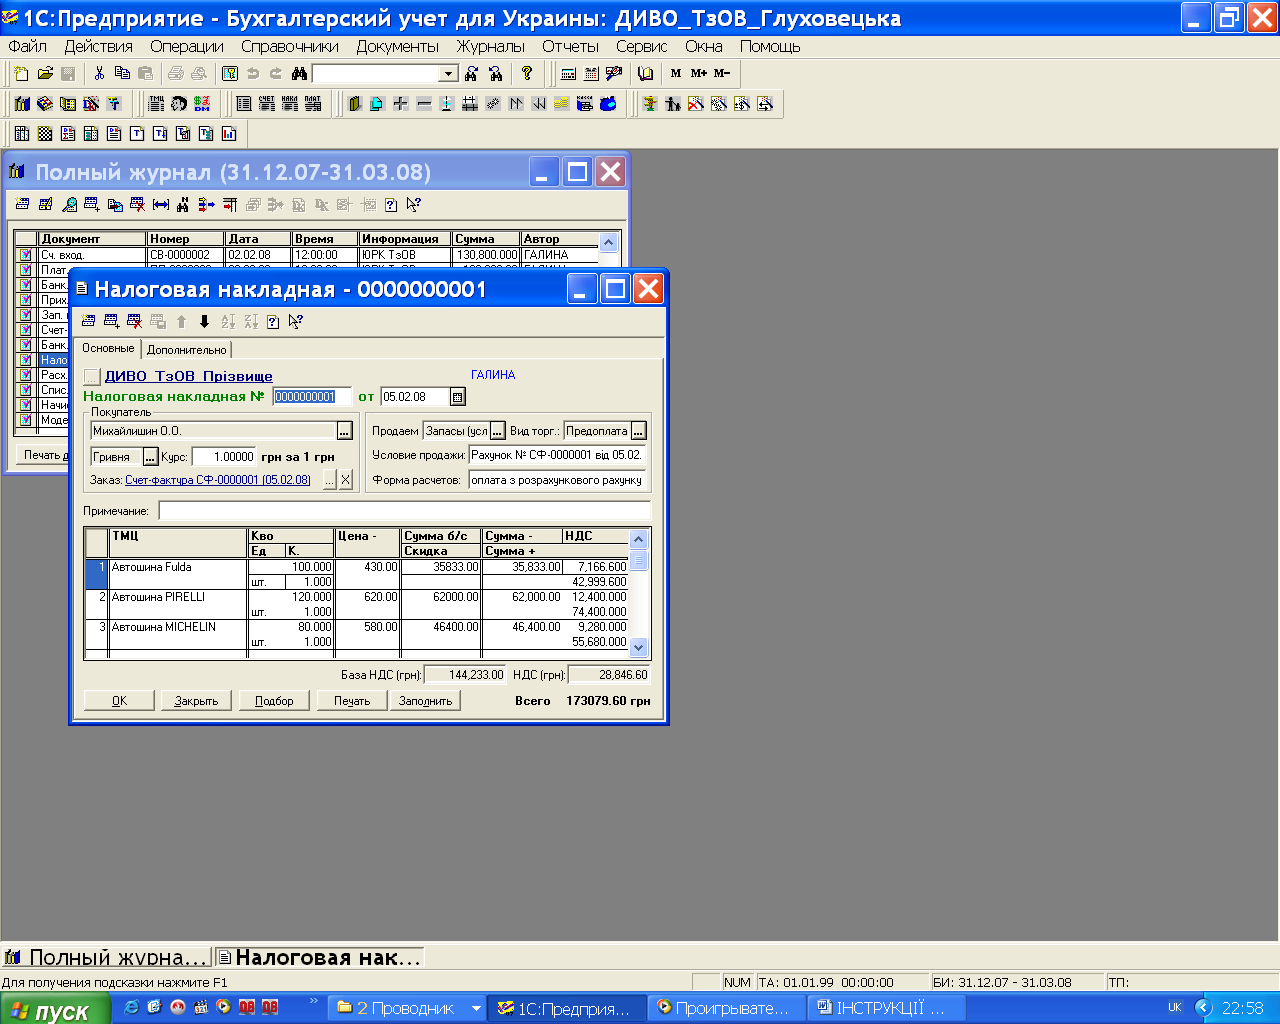Click the ПЛАТ toolbar icon

click(313, 103)
